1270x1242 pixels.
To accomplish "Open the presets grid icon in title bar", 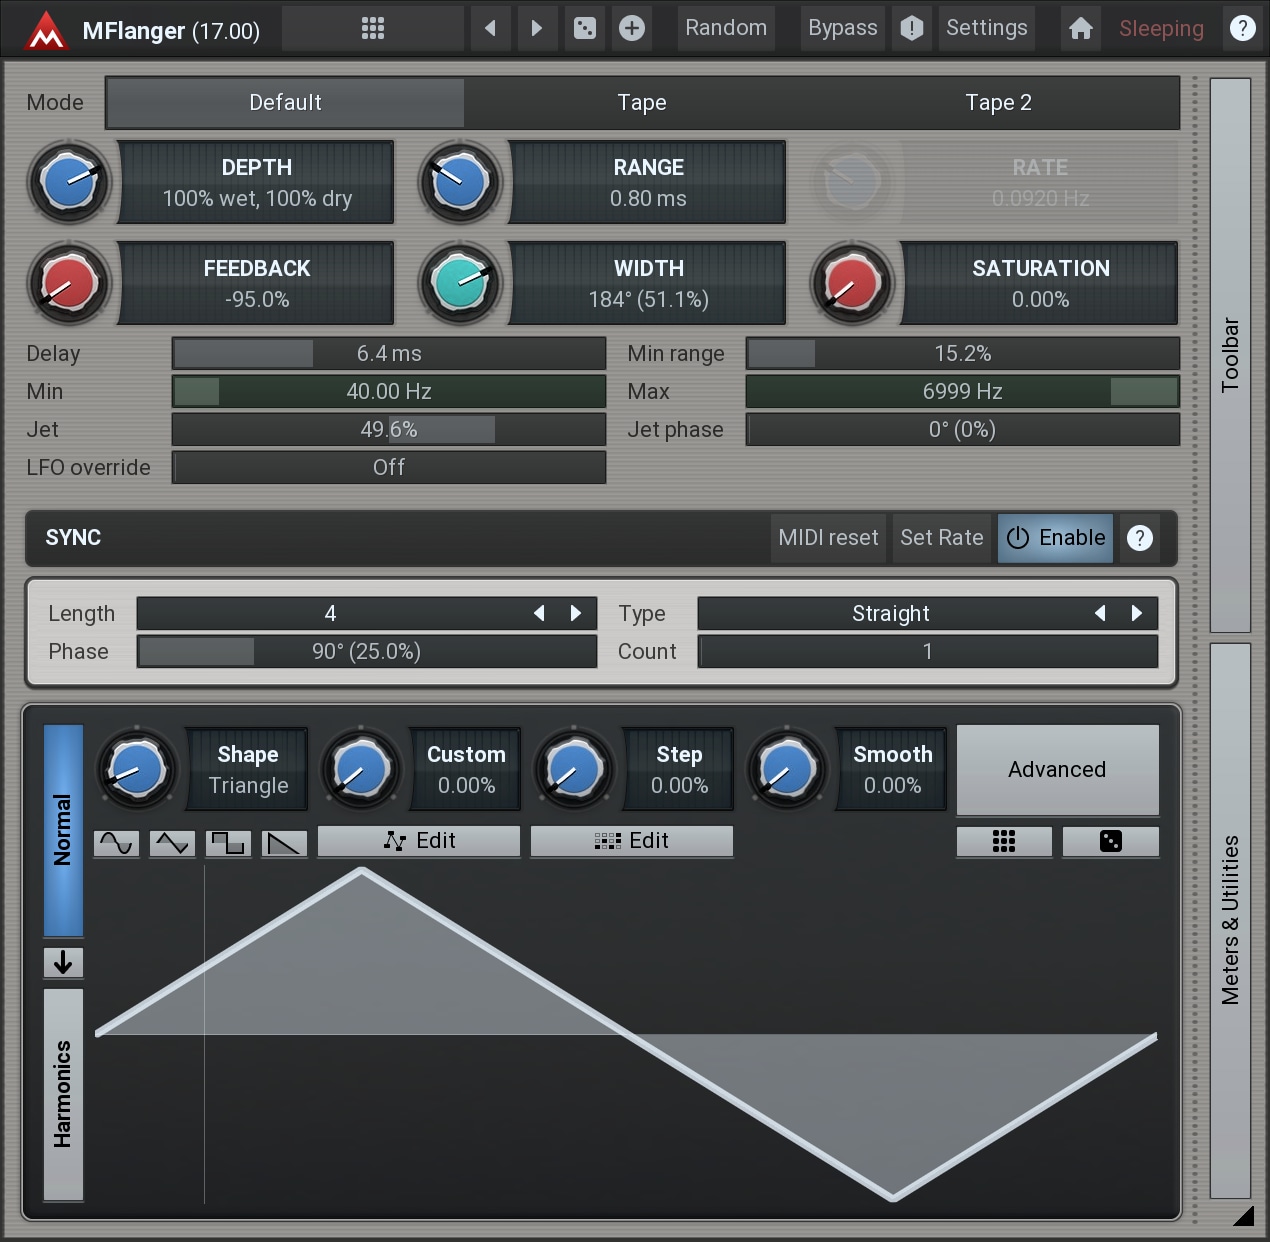I will [372, 28].
